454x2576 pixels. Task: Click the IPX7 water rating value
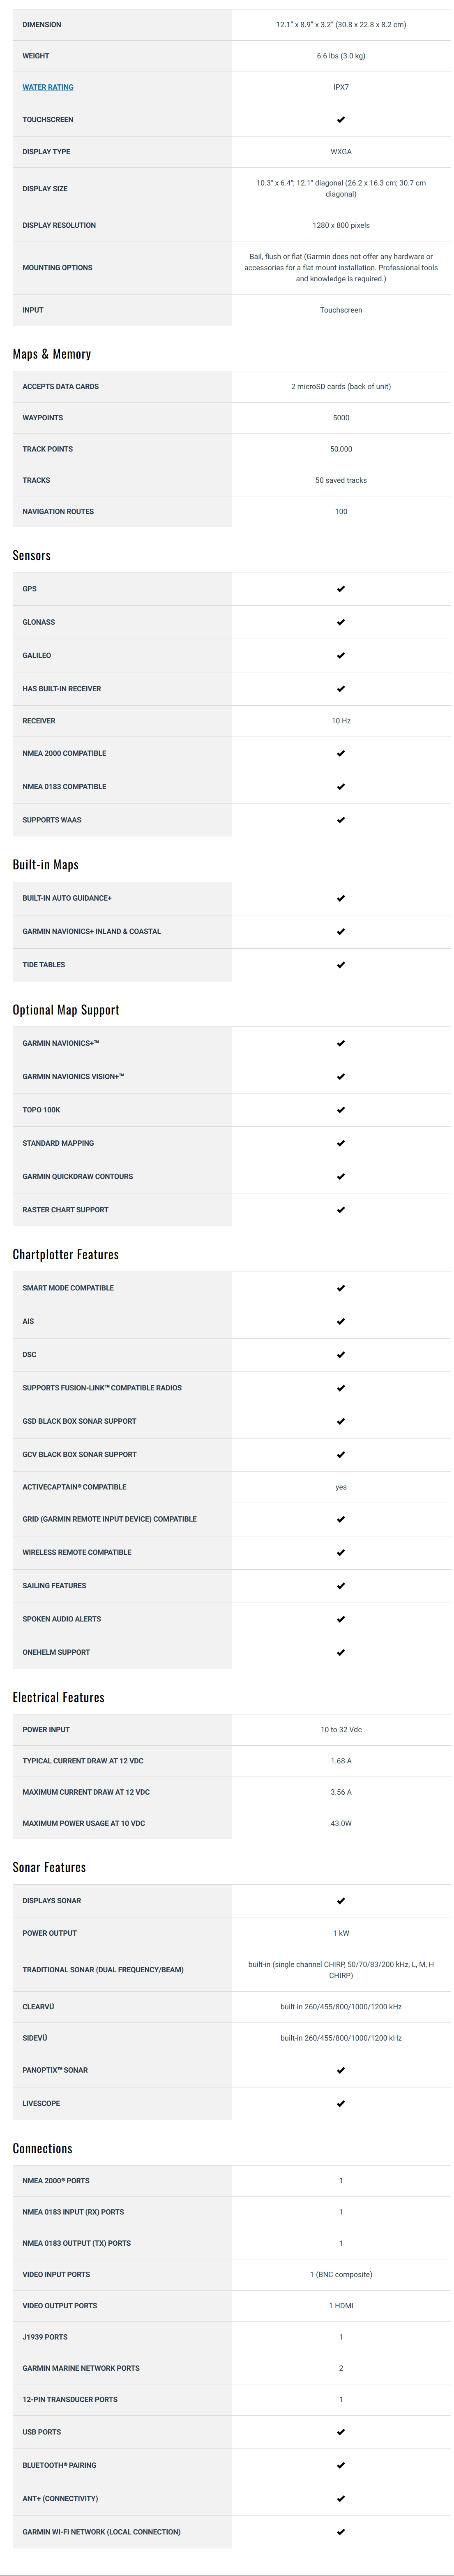pos(341,87)
